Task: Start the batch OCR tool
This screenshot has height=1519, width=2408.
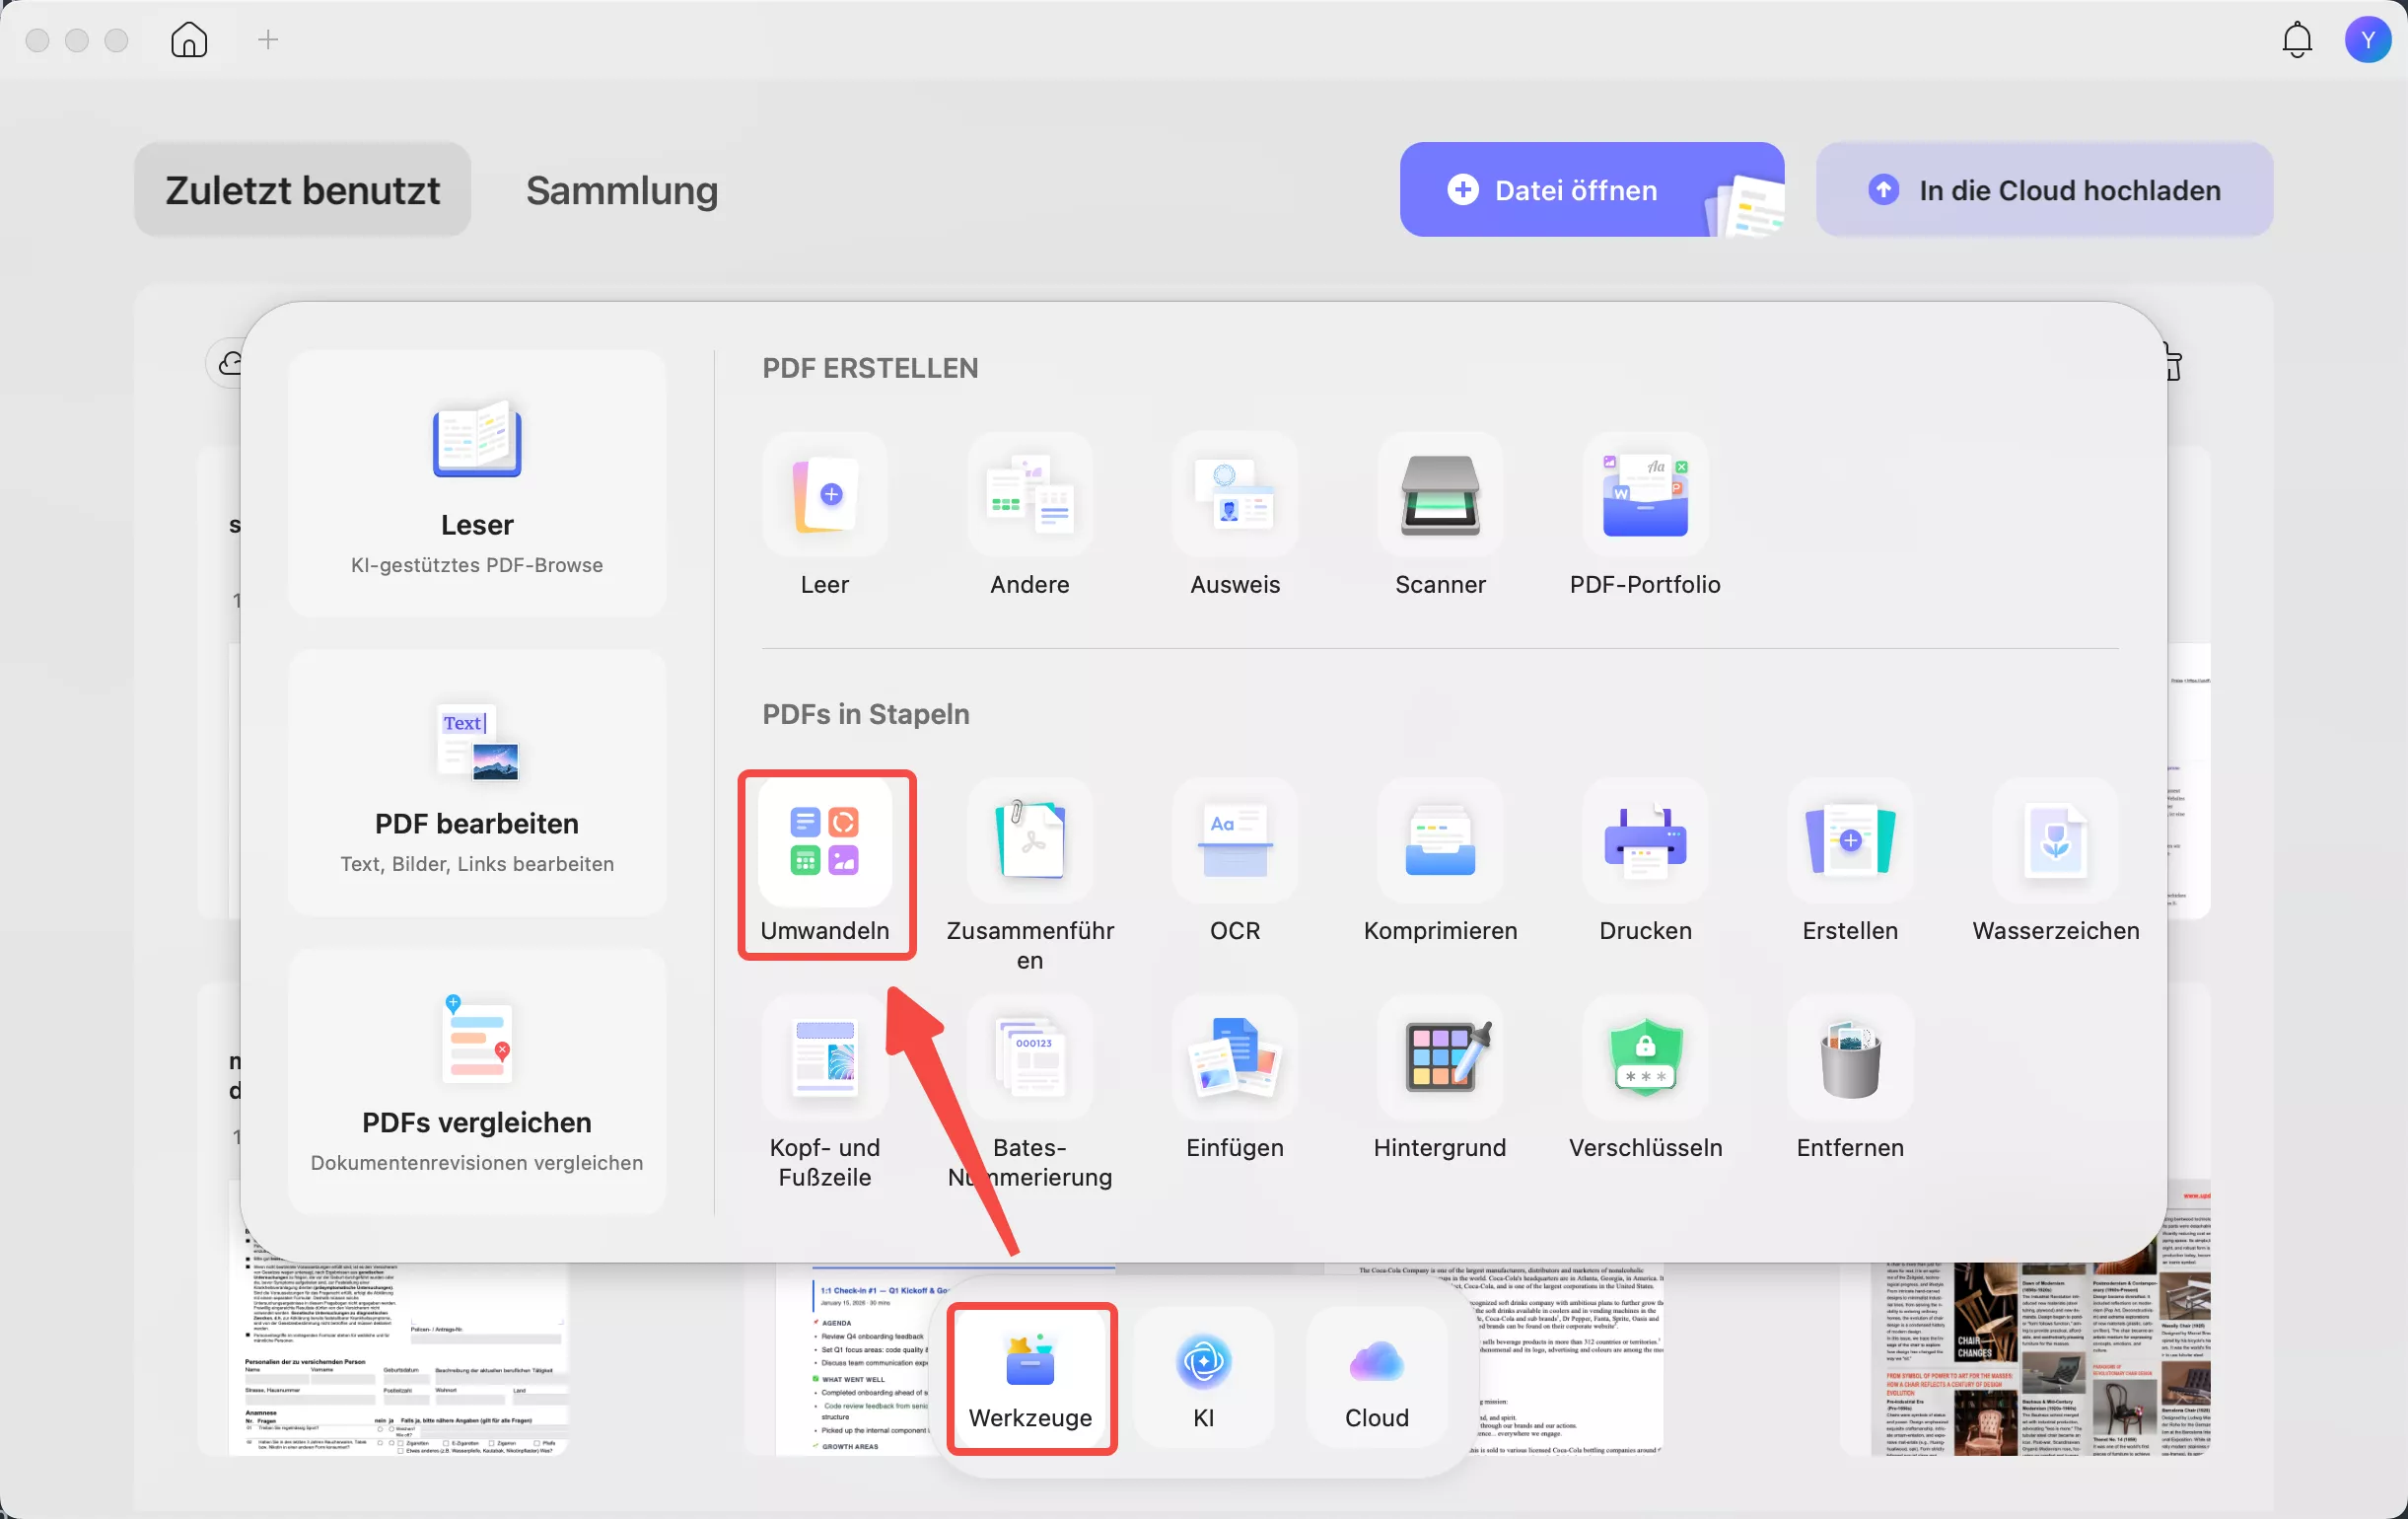Action: (x=1235, y=862)
